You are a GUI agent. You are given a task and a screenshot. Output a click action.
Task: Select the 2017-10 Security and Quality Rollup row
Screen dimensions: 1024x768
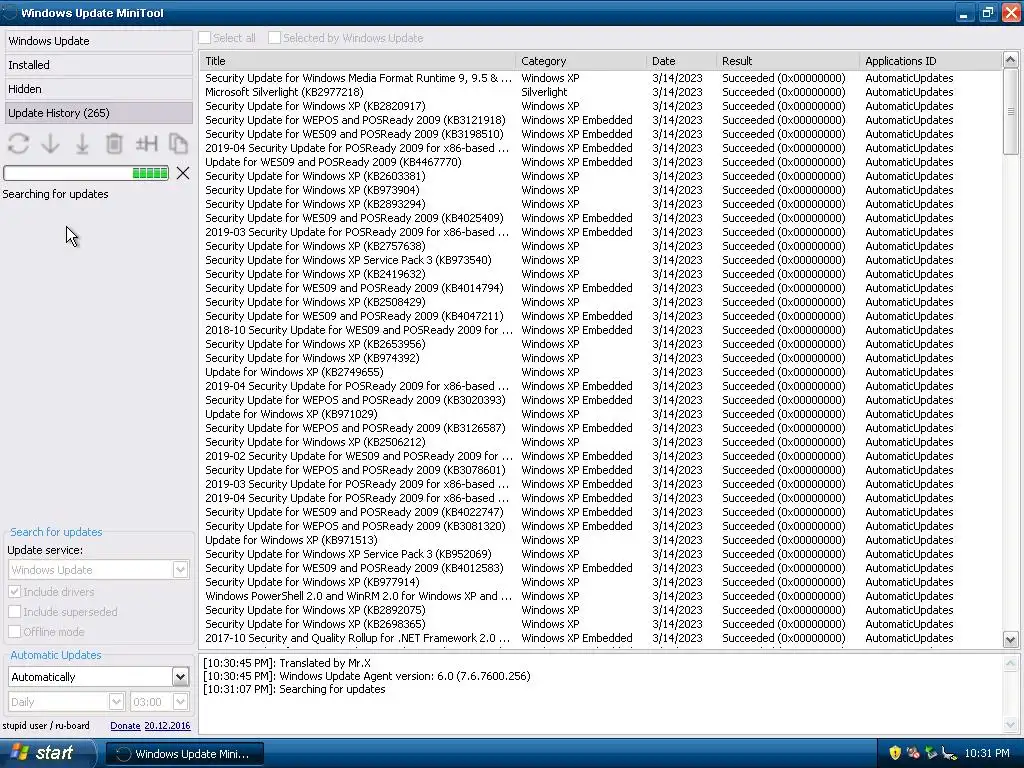[601, 638]
